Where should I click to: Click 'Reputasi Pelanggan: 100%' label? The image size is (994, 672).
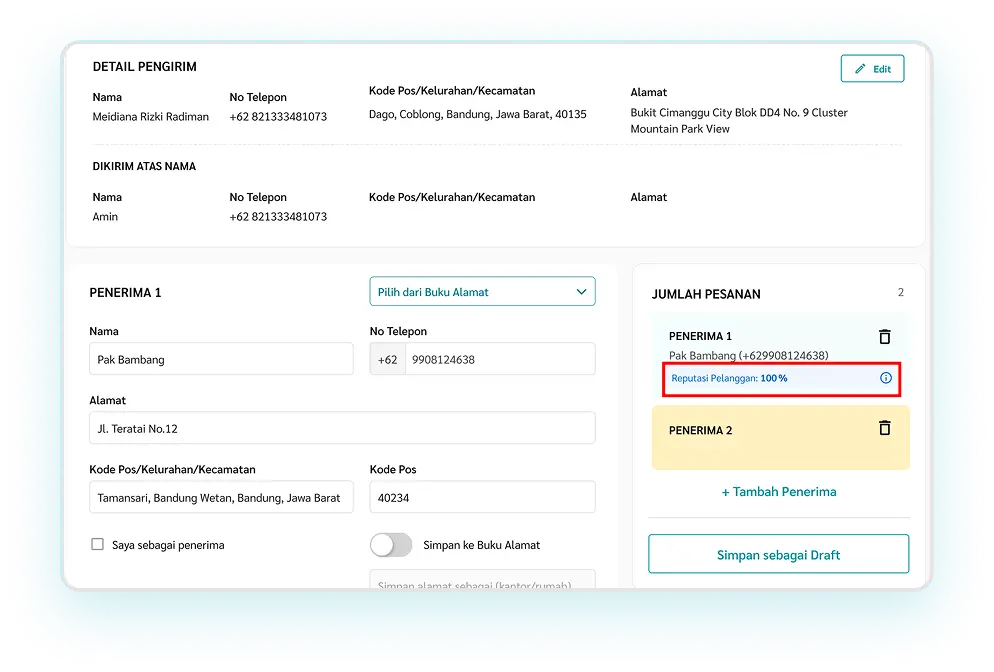click(x=730, y=379)
